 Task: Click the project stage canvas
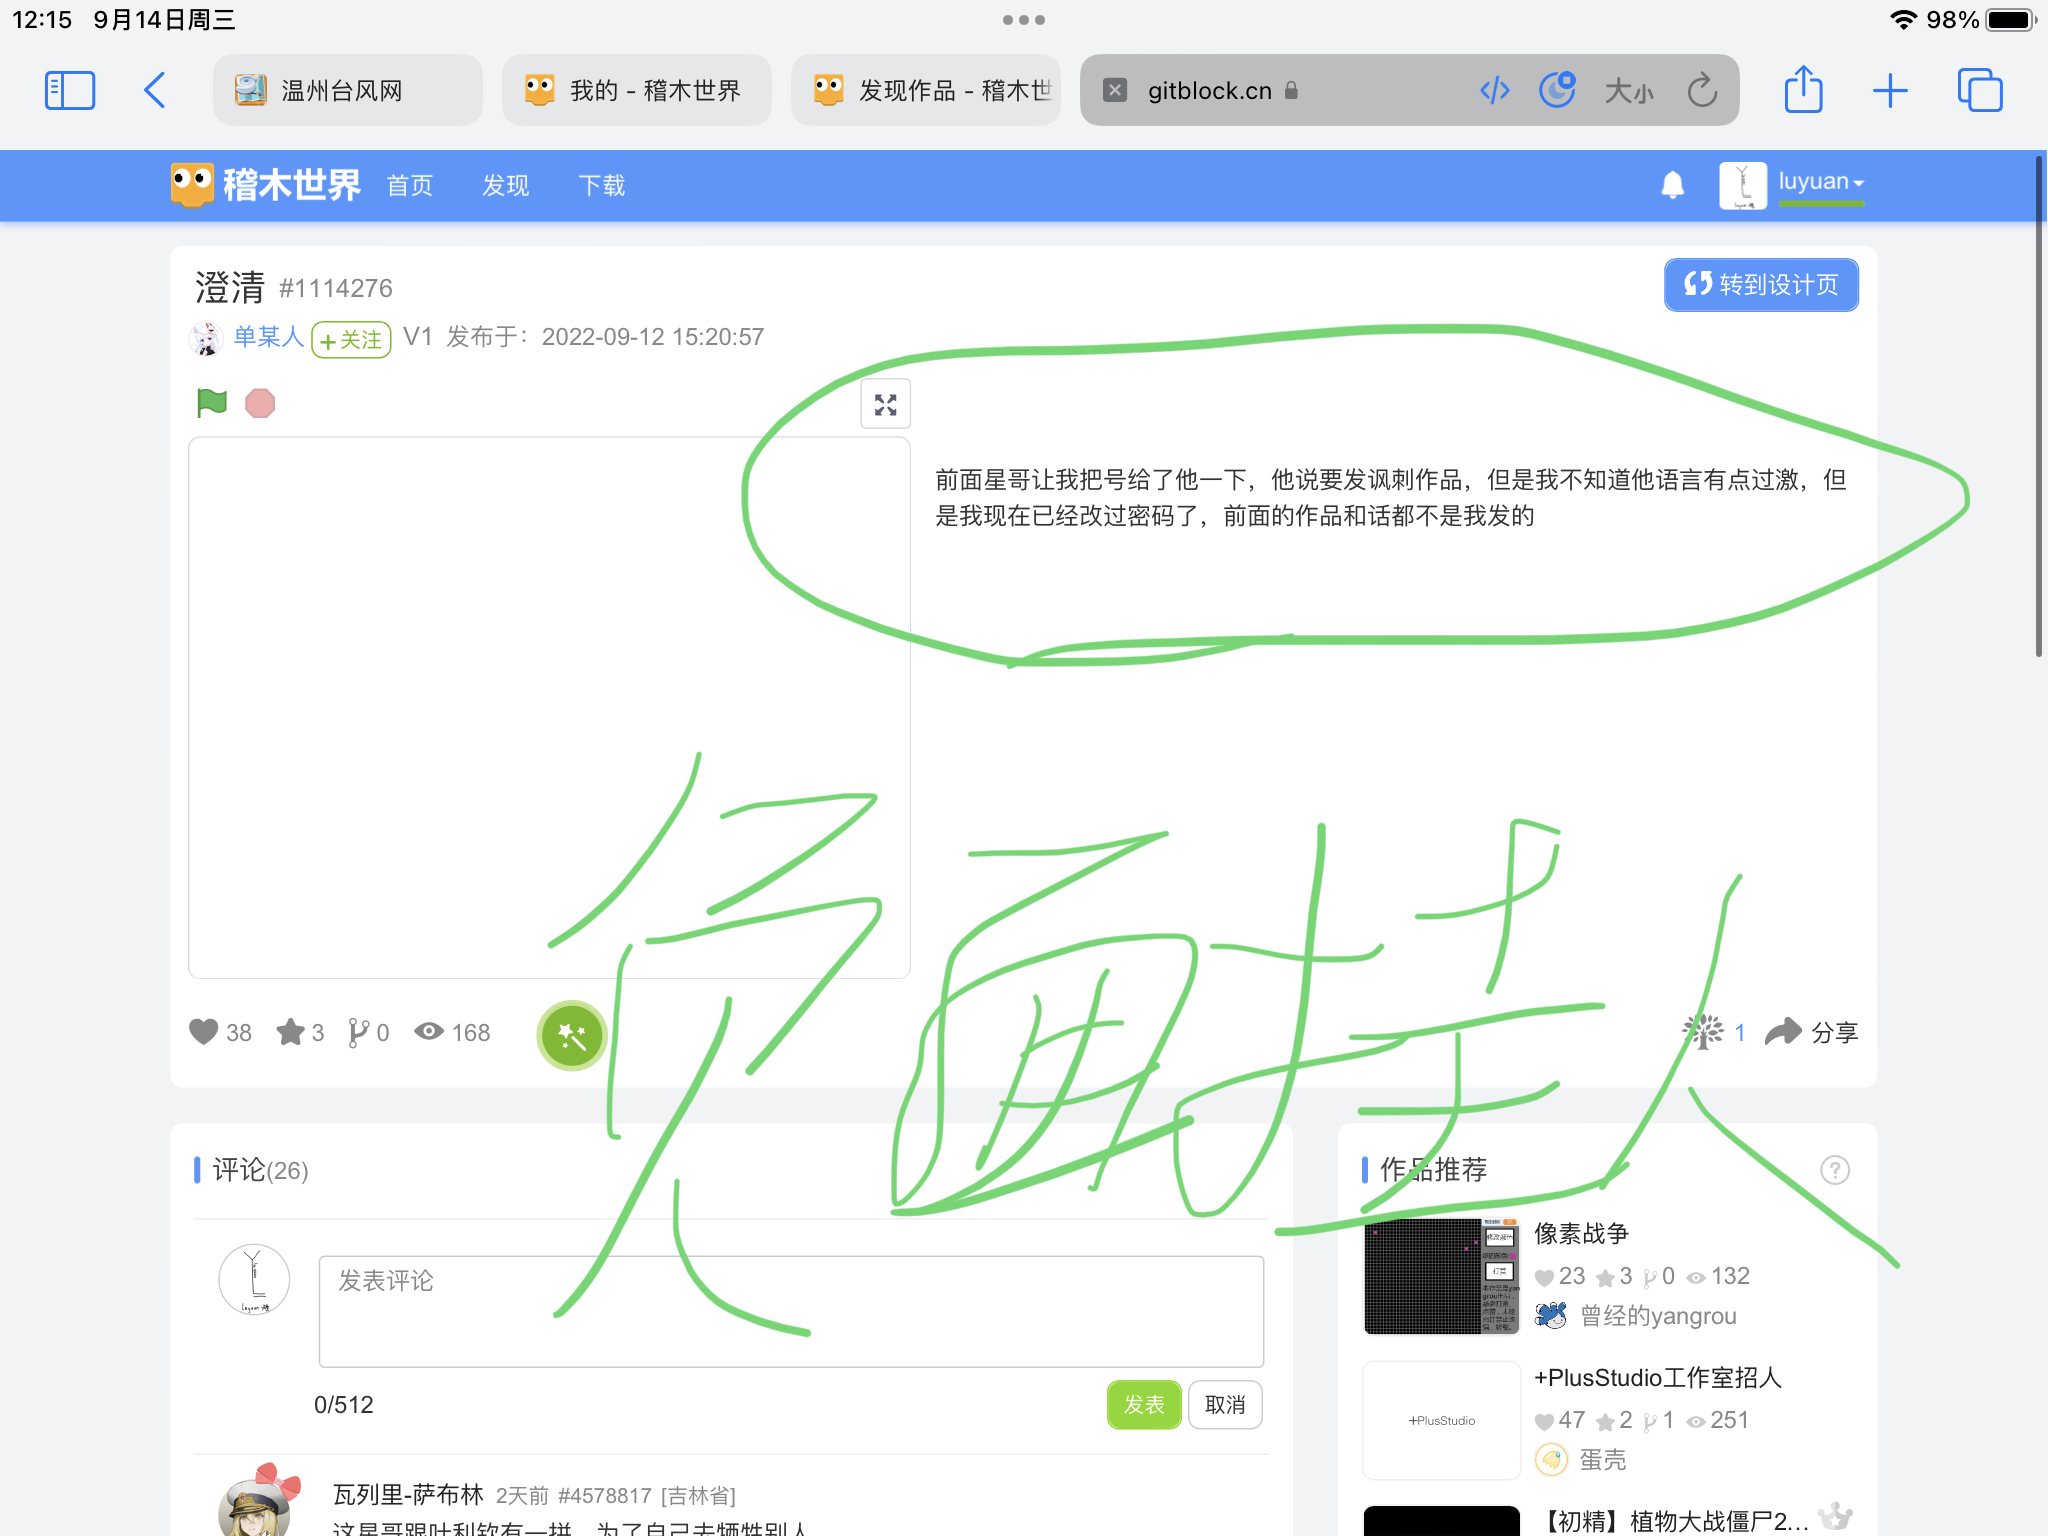coord(549,707)
